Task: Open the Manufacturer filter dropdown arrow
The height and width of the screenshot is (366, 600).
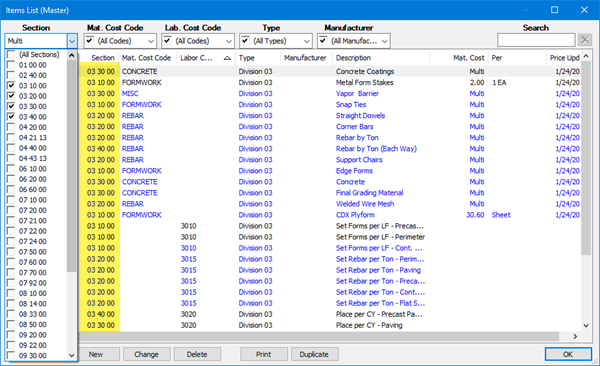Action: 385,41
